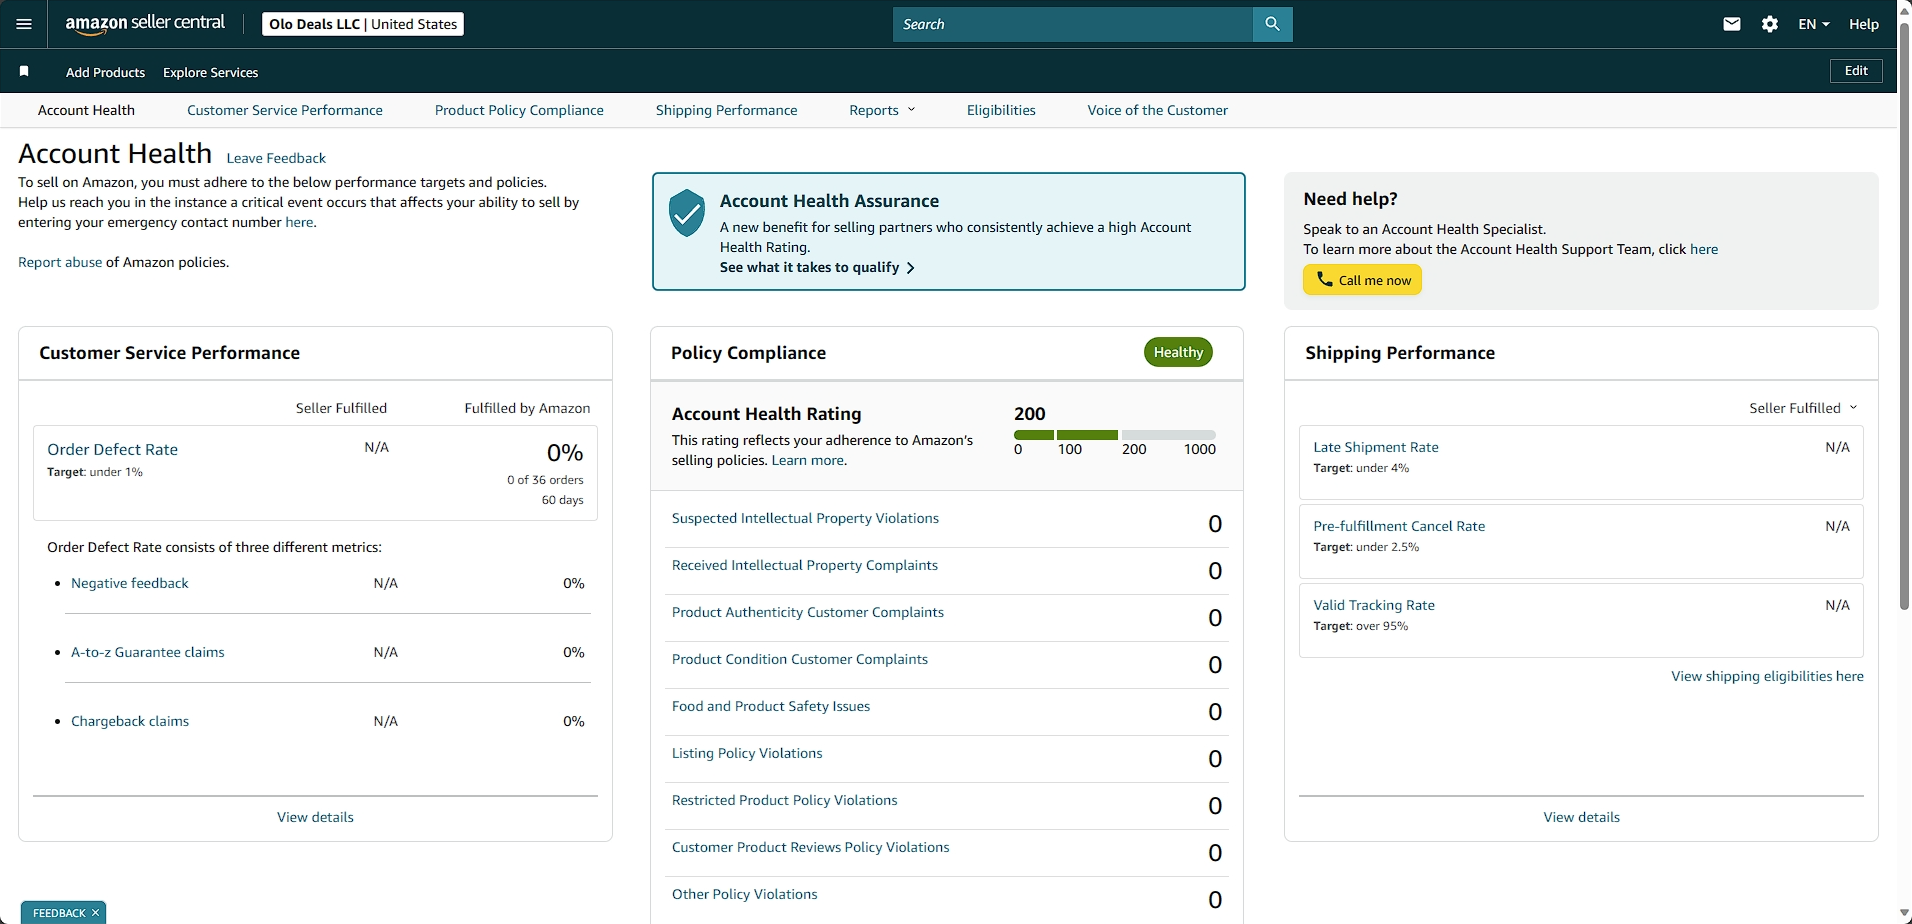Click into the Search input field
Viewport: 1912px width, 924px height.
[1072, 24]
